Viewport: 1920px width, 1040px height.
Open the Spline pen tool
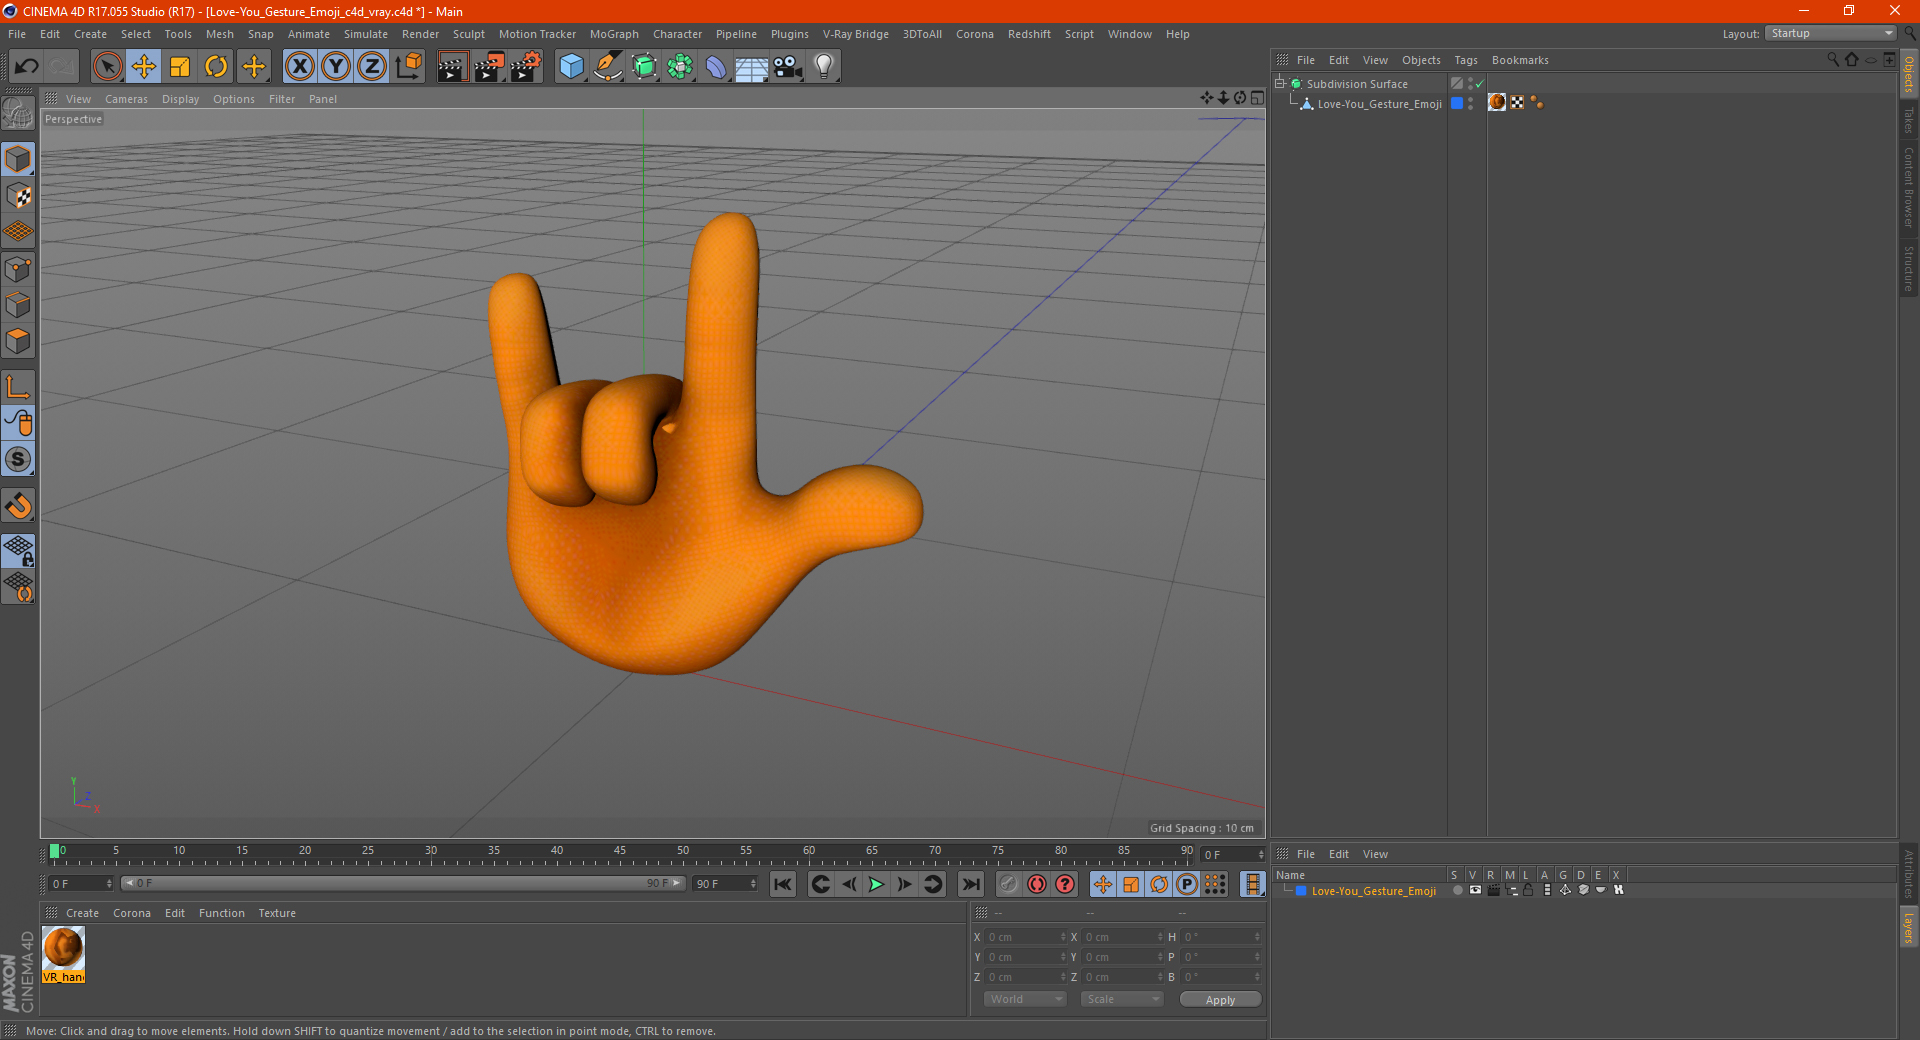pyautogui.click(x=608, y=67)
